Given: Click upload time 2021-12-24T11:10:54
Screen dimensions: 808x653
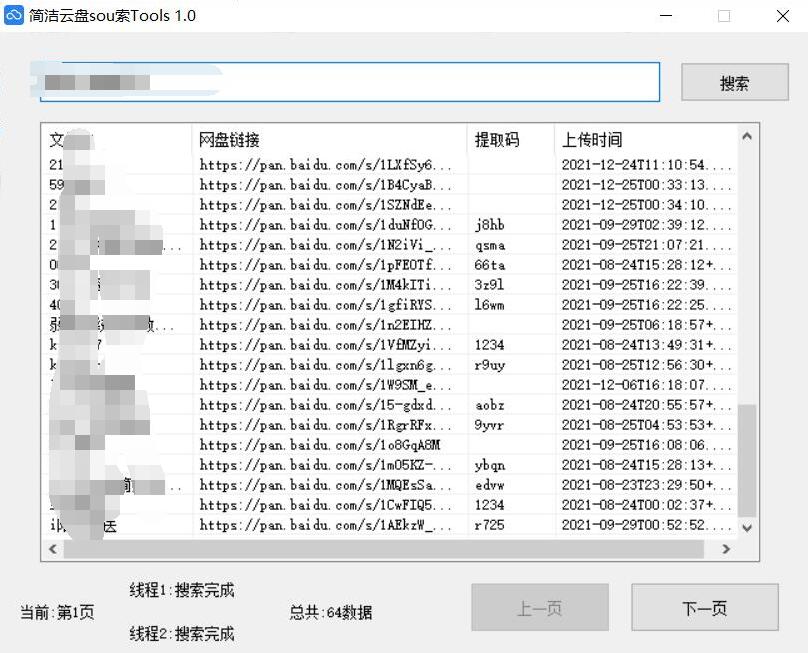Looking at the screenshot, I should (647, 165).
